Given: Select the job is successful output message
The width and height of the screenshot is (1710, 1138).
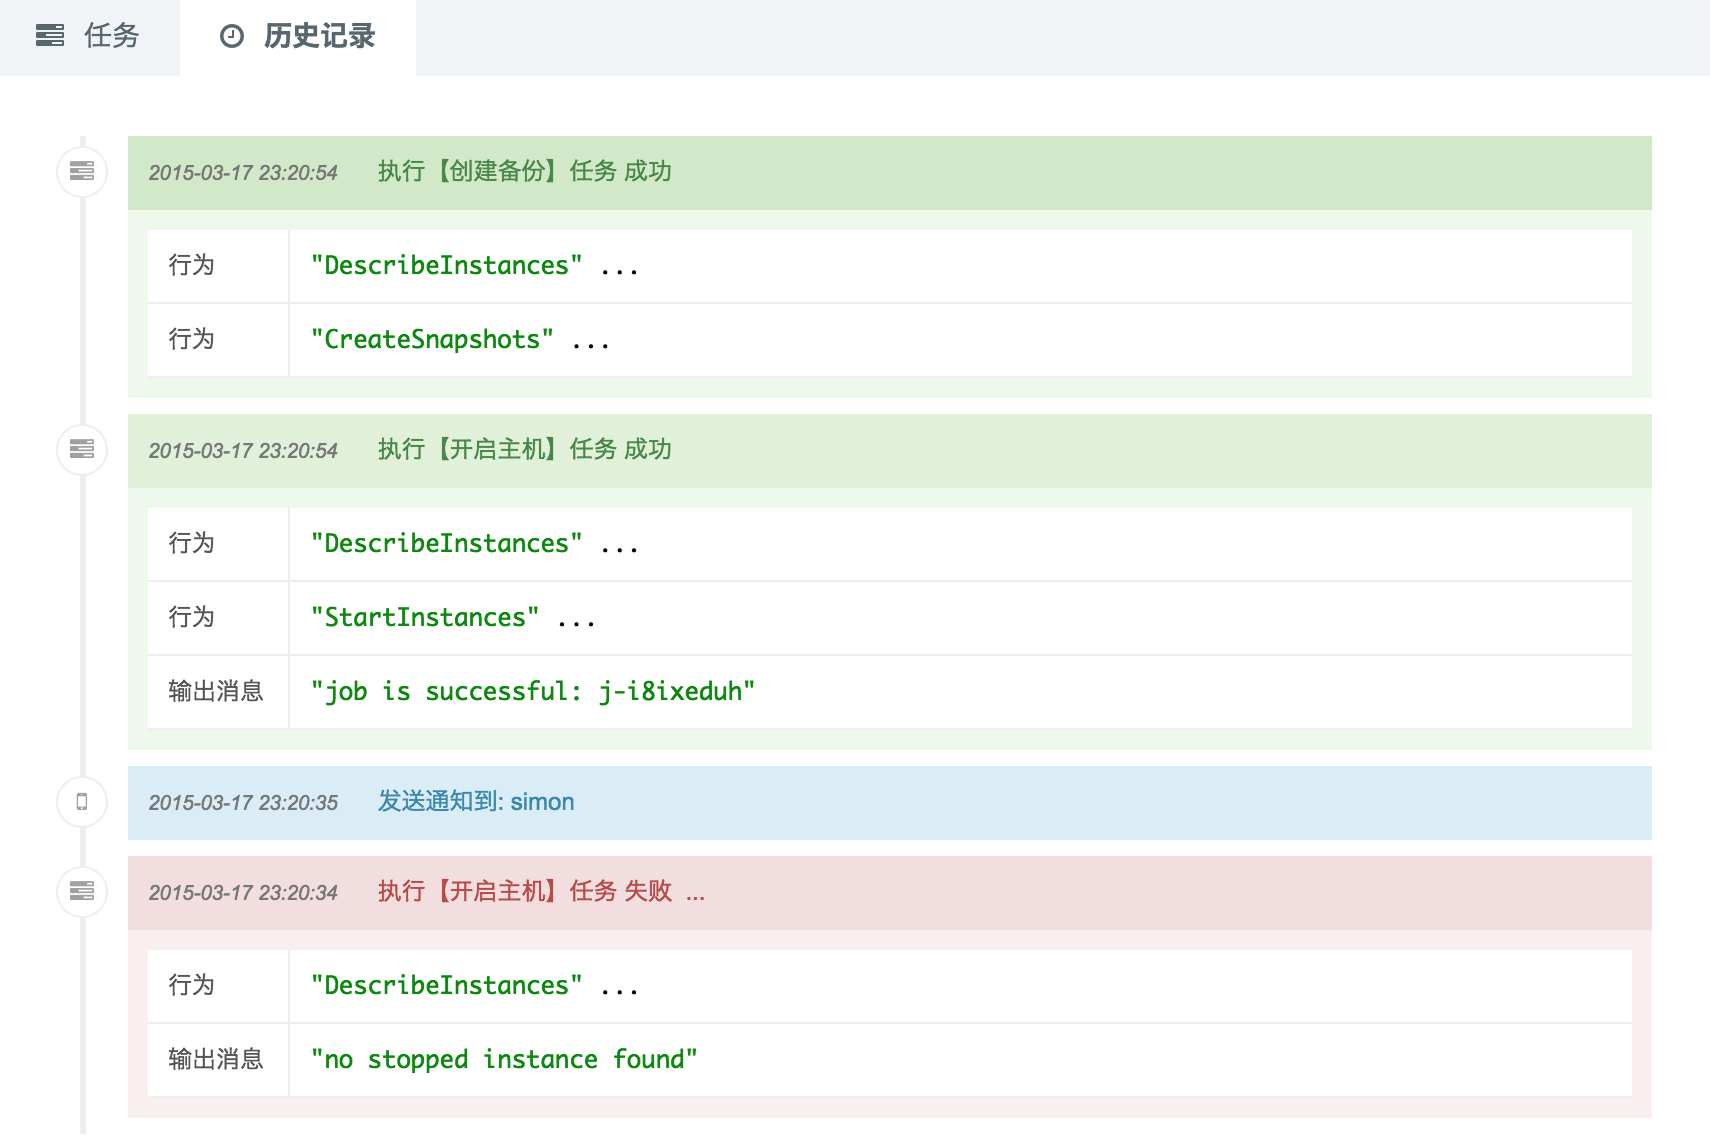Looking at the screenshot, I should pos(532,692).
